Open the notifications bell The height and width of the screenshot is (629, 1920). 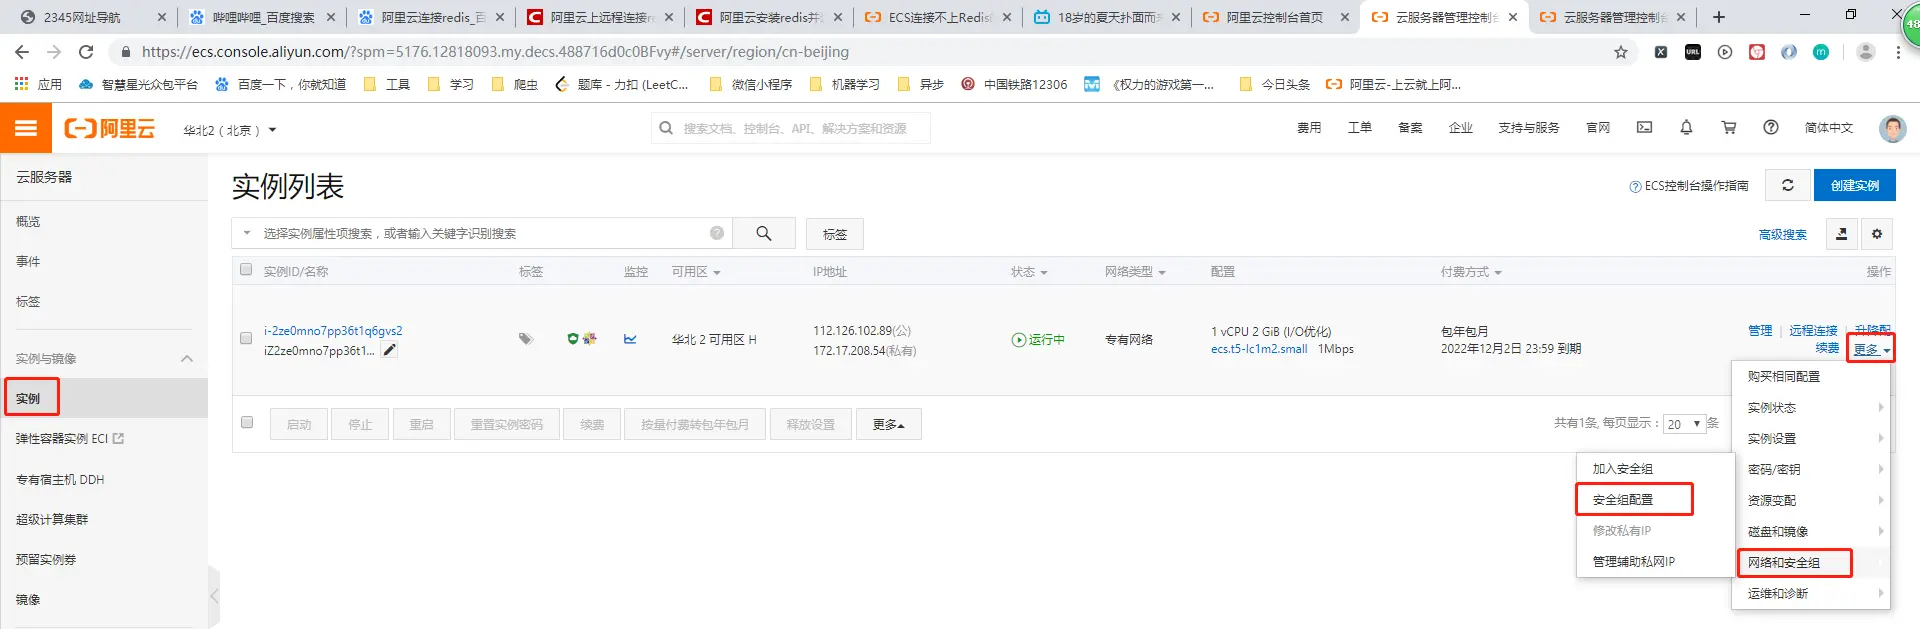[x=1686, y=127]
